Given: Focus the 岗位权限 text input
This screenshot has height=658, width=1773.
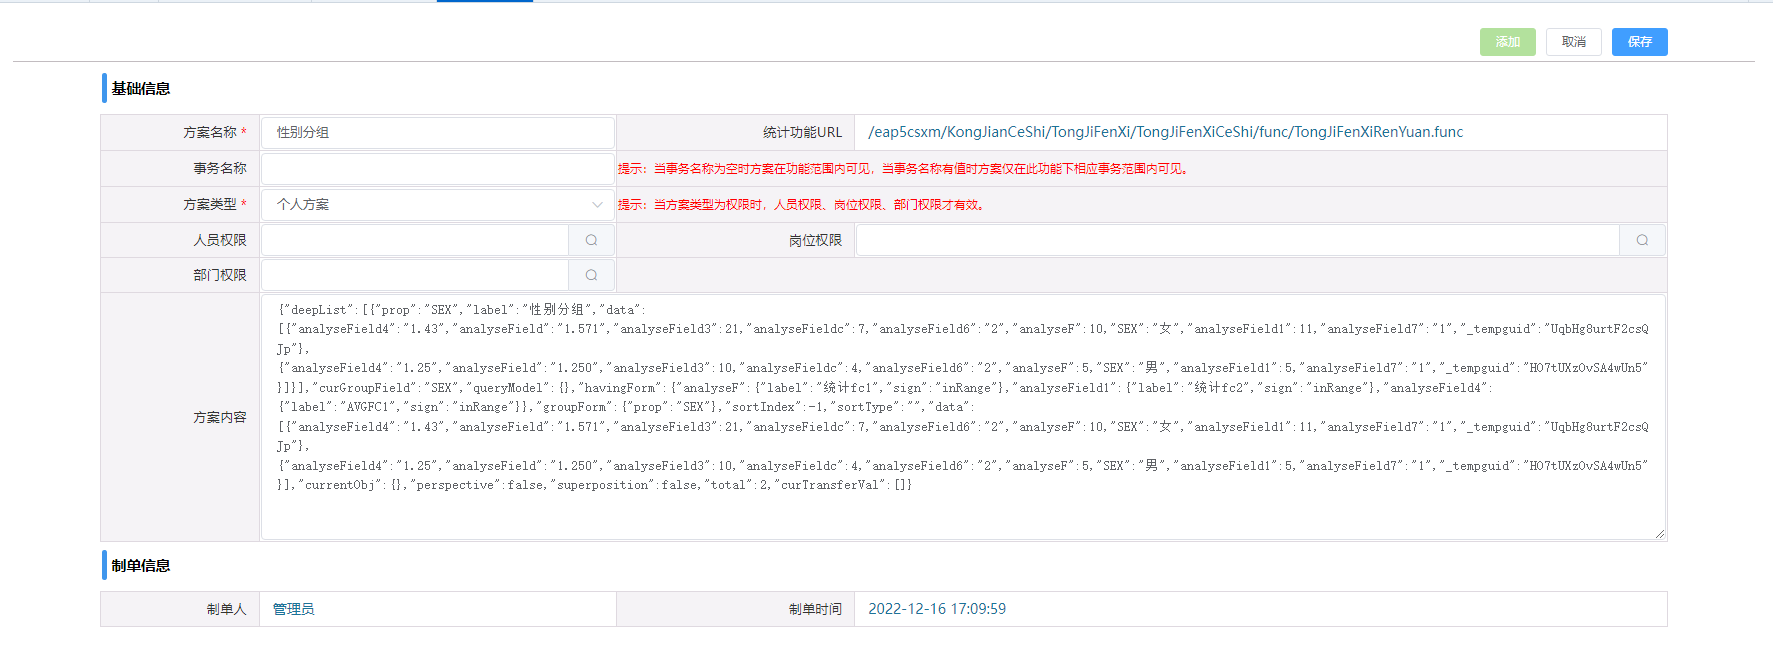Looking at the screenshot, I should click(x=1237, y=240).
